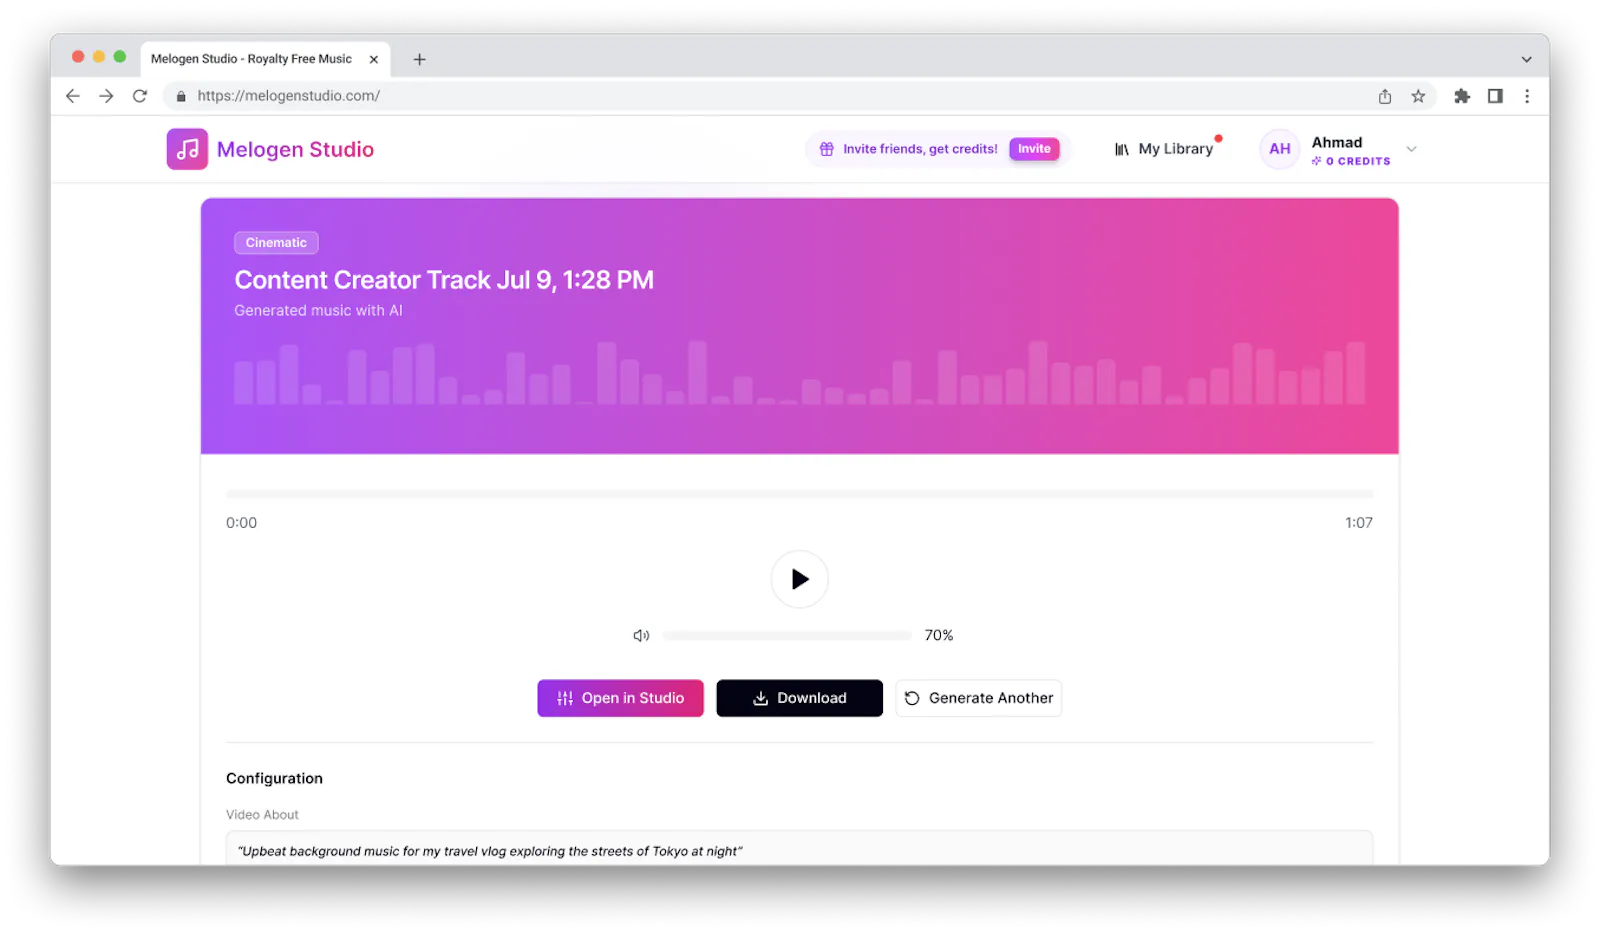Click the gift icon in invite banner

(x=827, y=149)
